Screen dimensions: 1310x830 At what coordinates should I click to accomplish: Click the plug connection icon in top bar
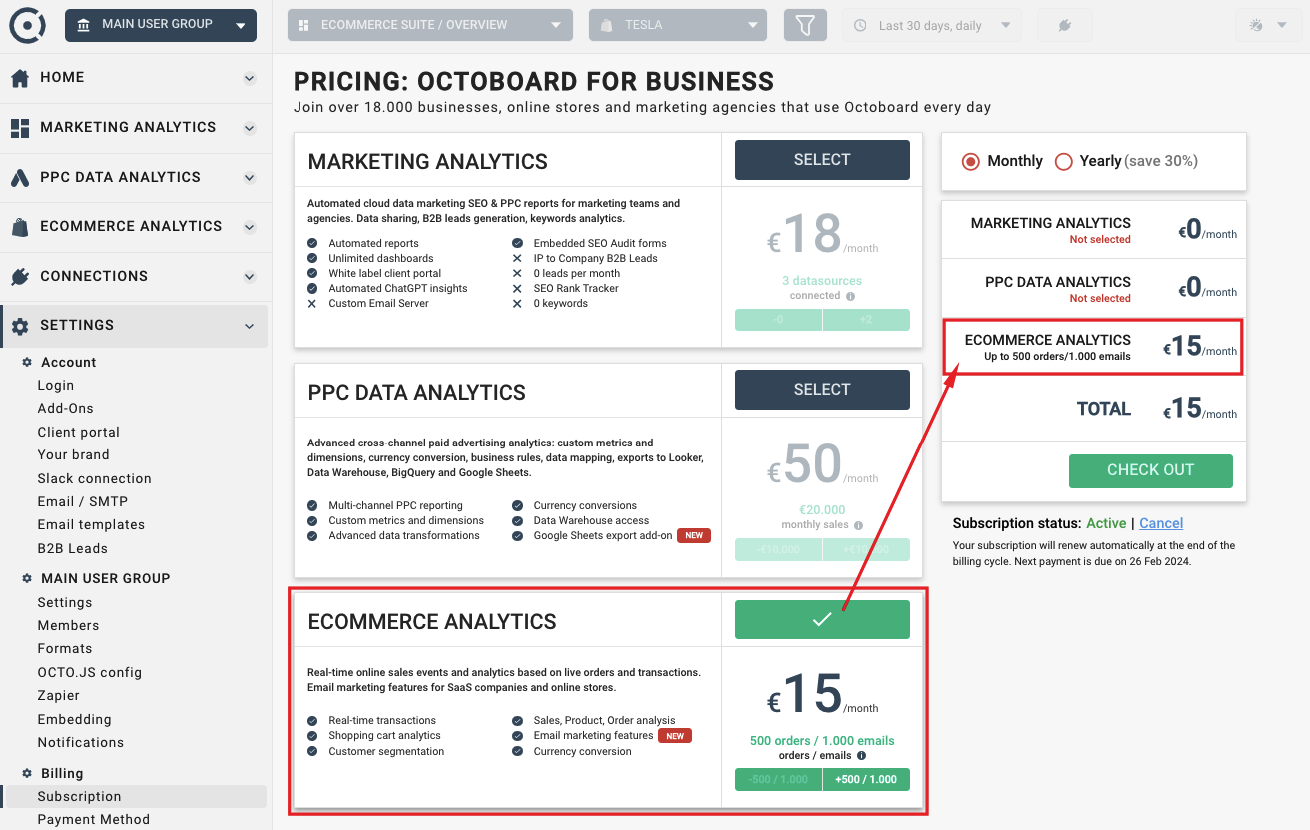[1064, 26]
